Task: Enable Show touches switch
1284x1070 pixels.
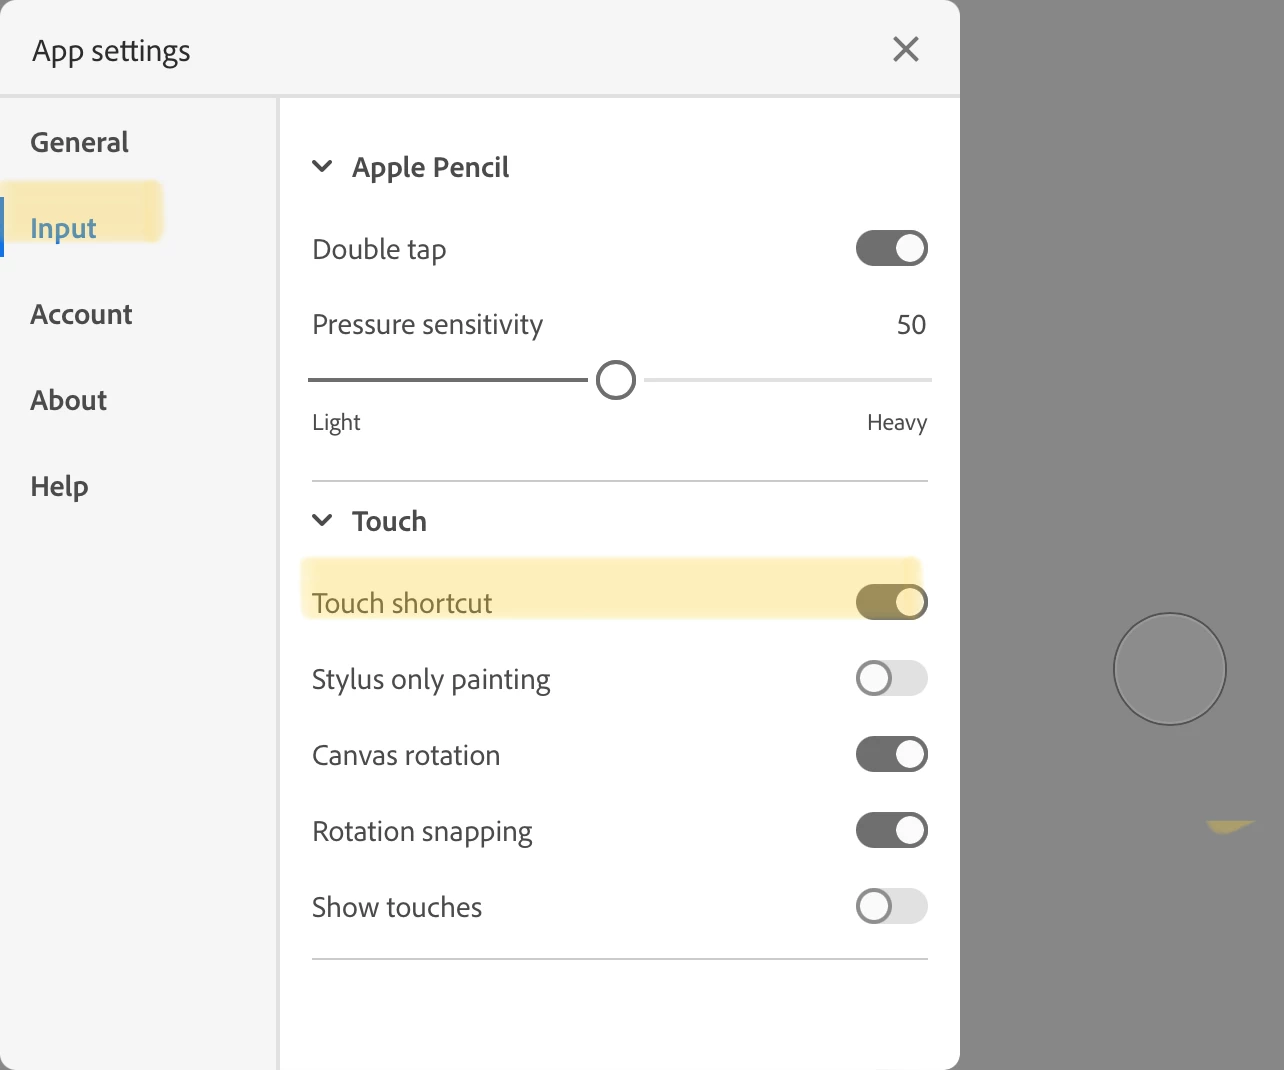Action: [892, 906]
